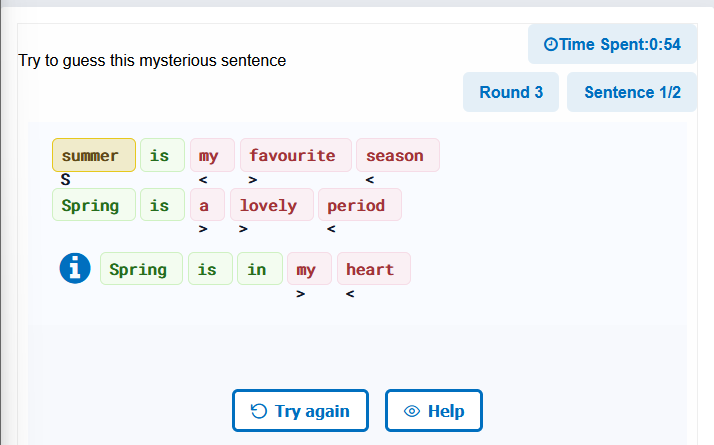
Task: Open the Help button
Action: pyautogui.click(x=434, y=410)
